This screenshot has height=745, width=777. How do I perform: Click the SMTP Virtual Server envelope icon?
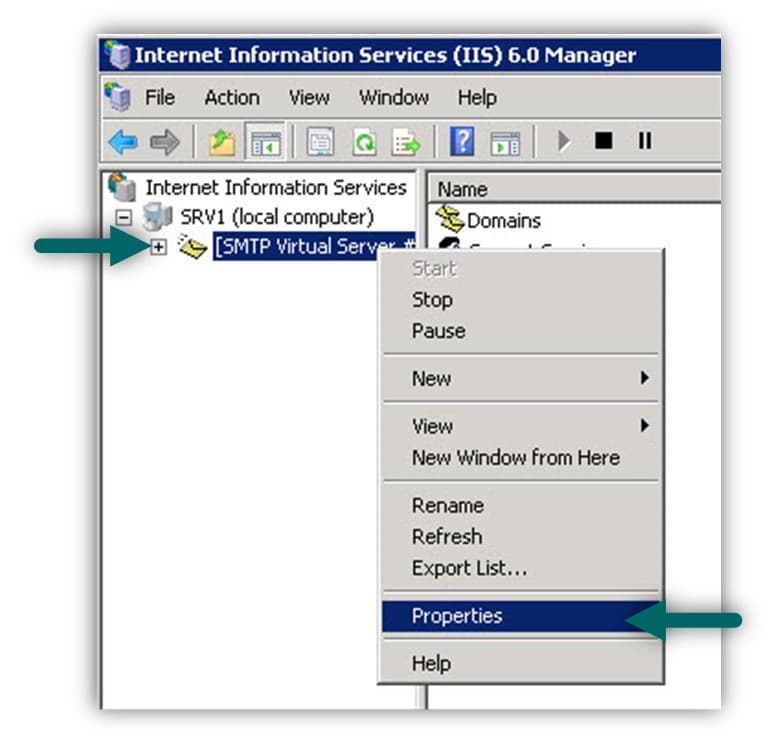193,246
